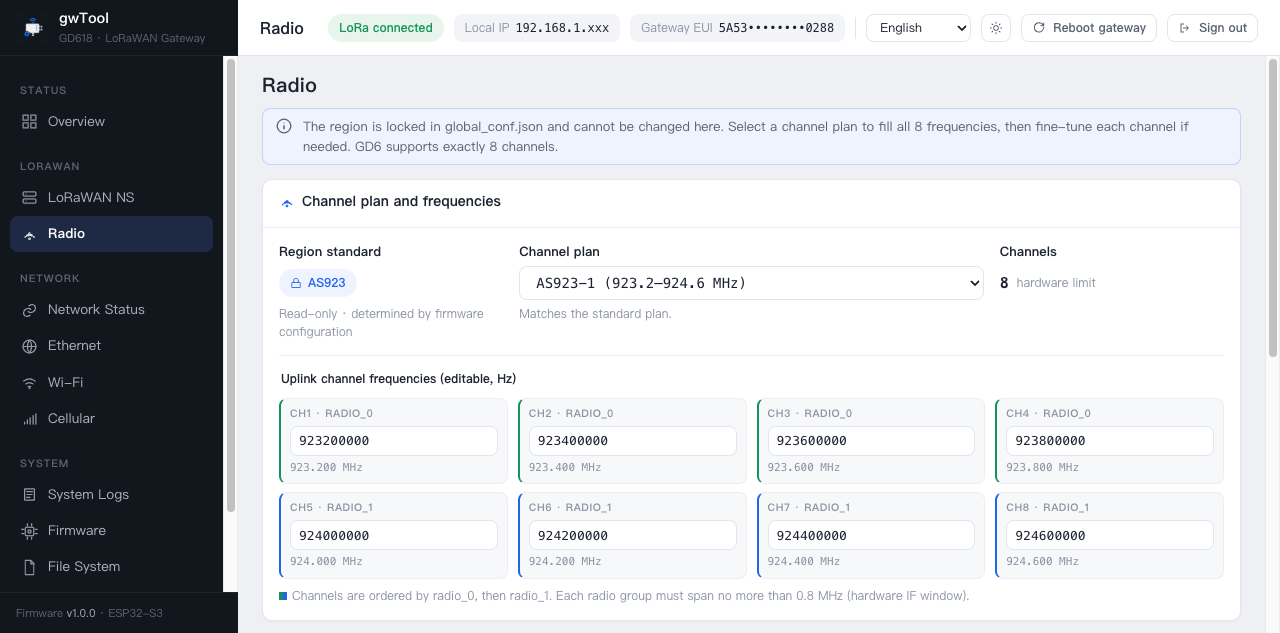Viewport: 1280px width, 633px height.
Task: Click the sidebar vertical scrollbar
Action: pyautogui.click(x=231, y=285)
